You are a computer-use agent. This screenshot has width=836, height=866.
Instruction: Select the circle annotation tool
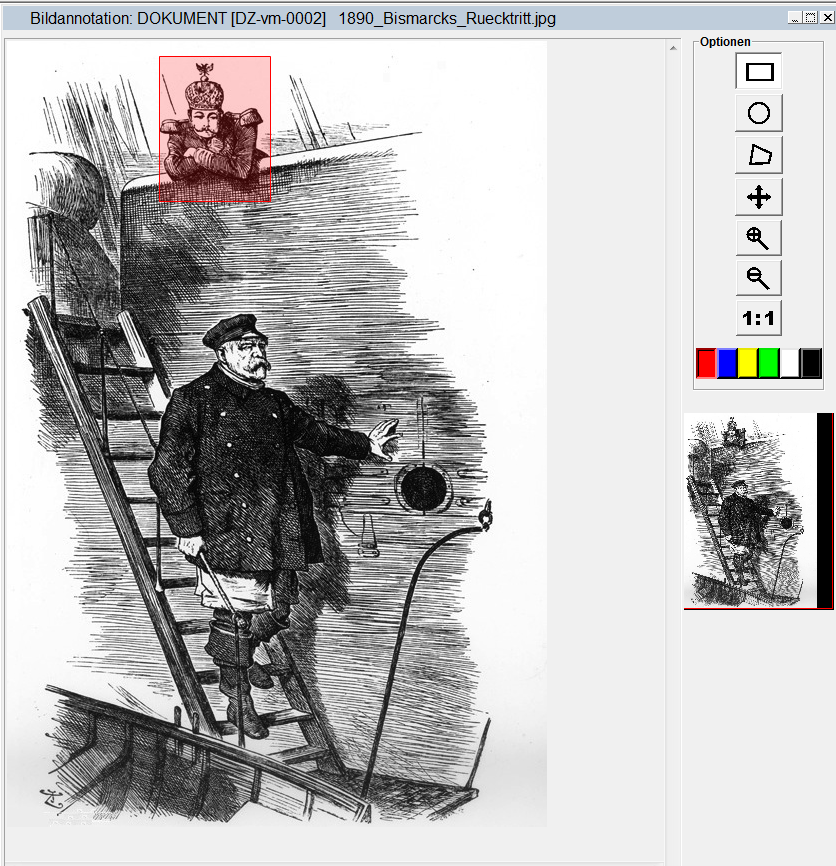[759, 113]
